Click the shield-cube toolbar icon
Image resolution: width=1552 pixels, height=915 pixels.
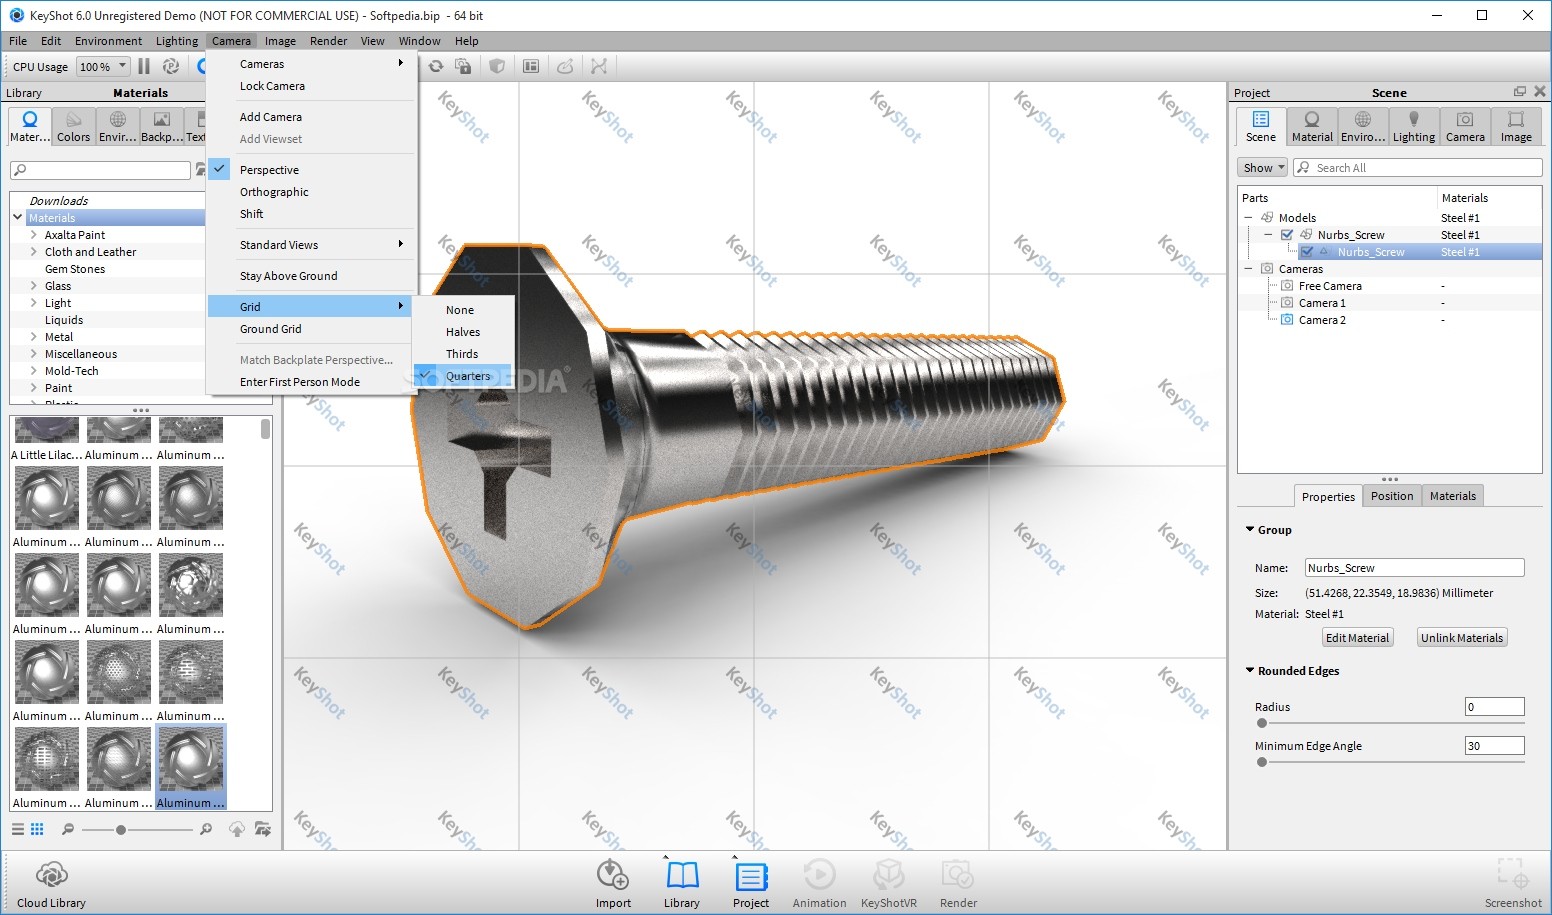pyautogui.click(x=497, y=66)
